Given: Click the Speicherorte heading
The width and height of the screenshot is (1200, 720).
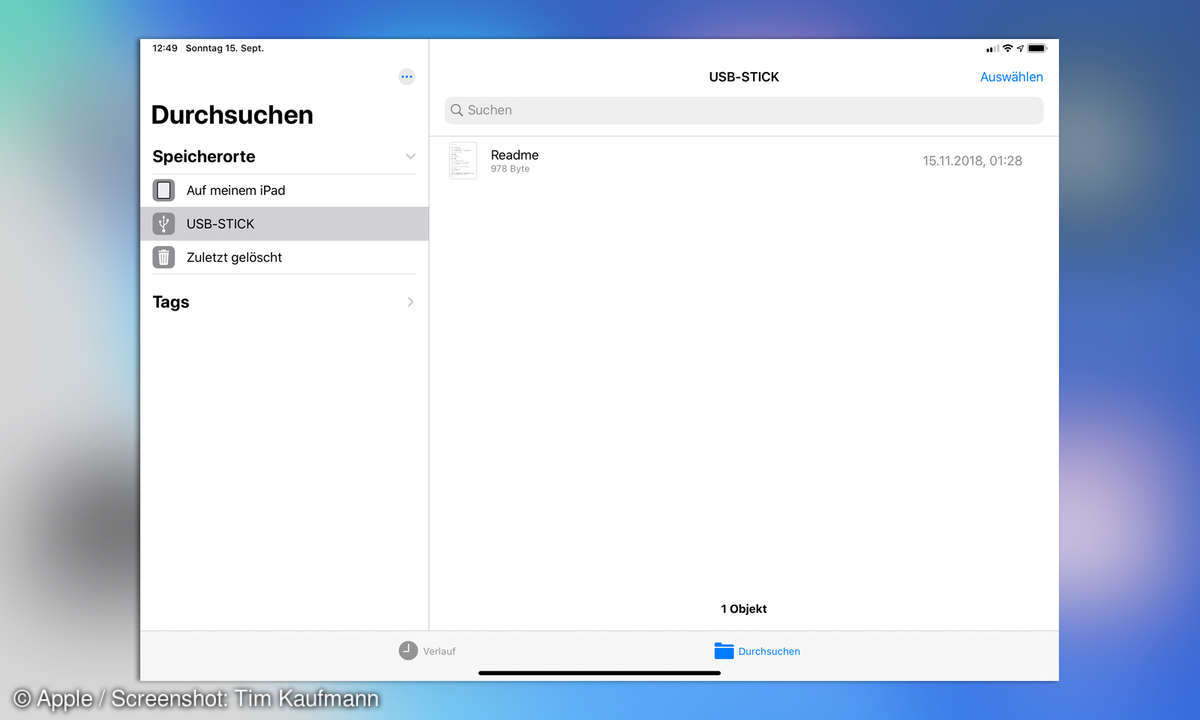Looking at the screenshot, I should 204,157.
